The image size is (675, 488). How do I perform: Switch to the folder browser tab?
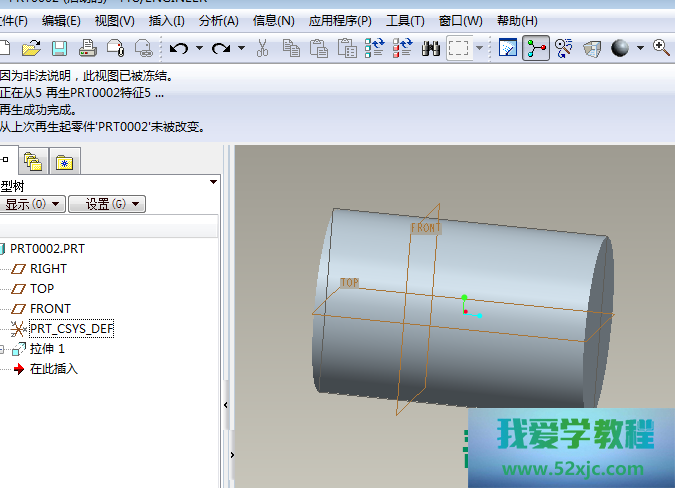click(34, 161)
